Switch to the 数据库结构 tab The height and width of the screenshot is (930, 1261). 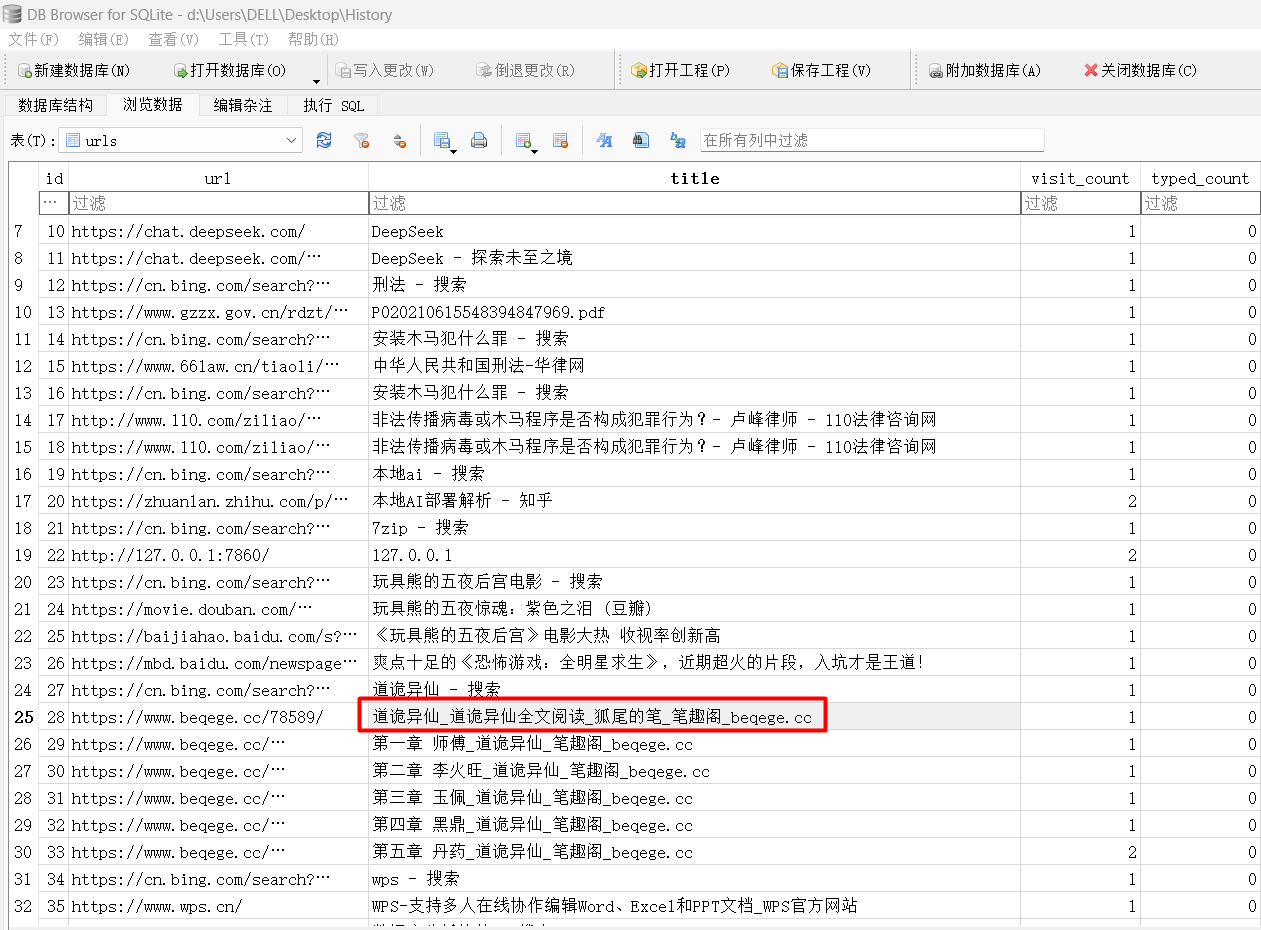[x=55, y=105]
